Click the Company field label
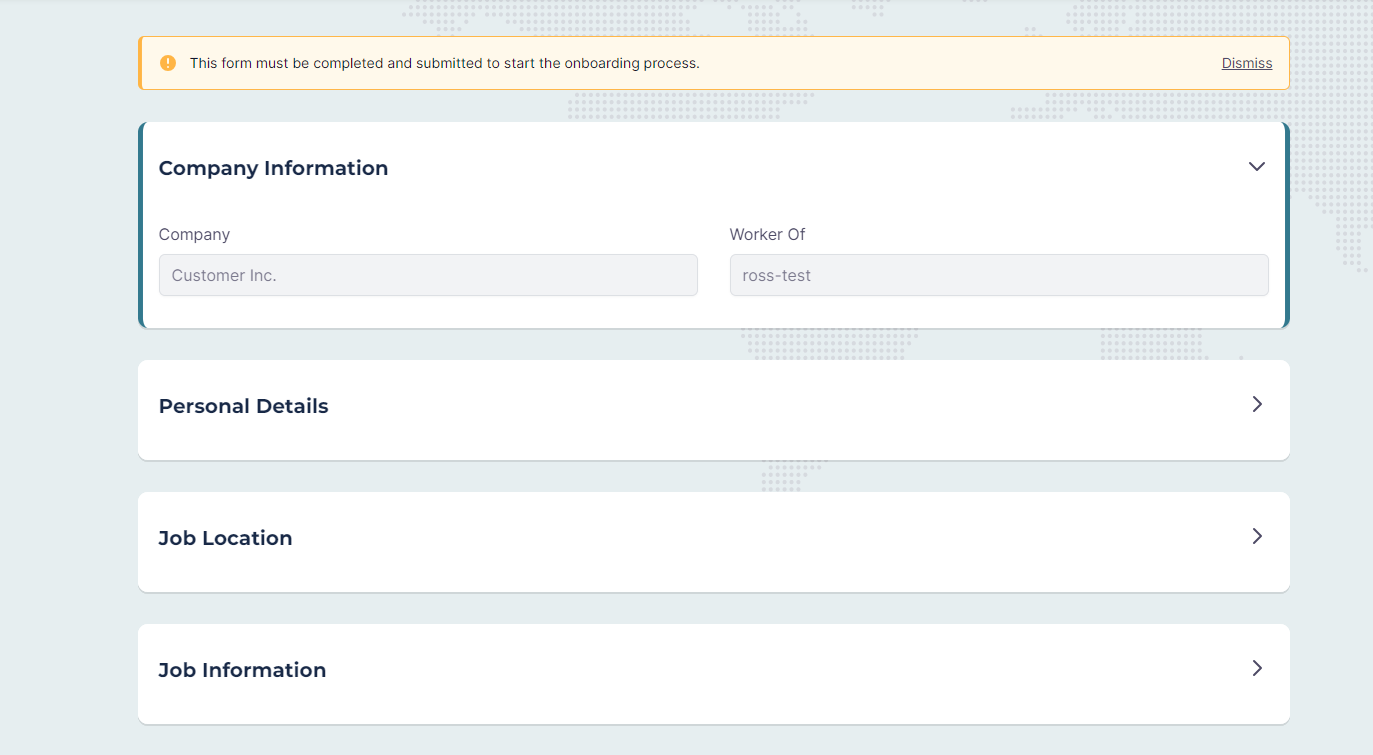Viewport: 1373px width, 755px height. click(194, 234)
